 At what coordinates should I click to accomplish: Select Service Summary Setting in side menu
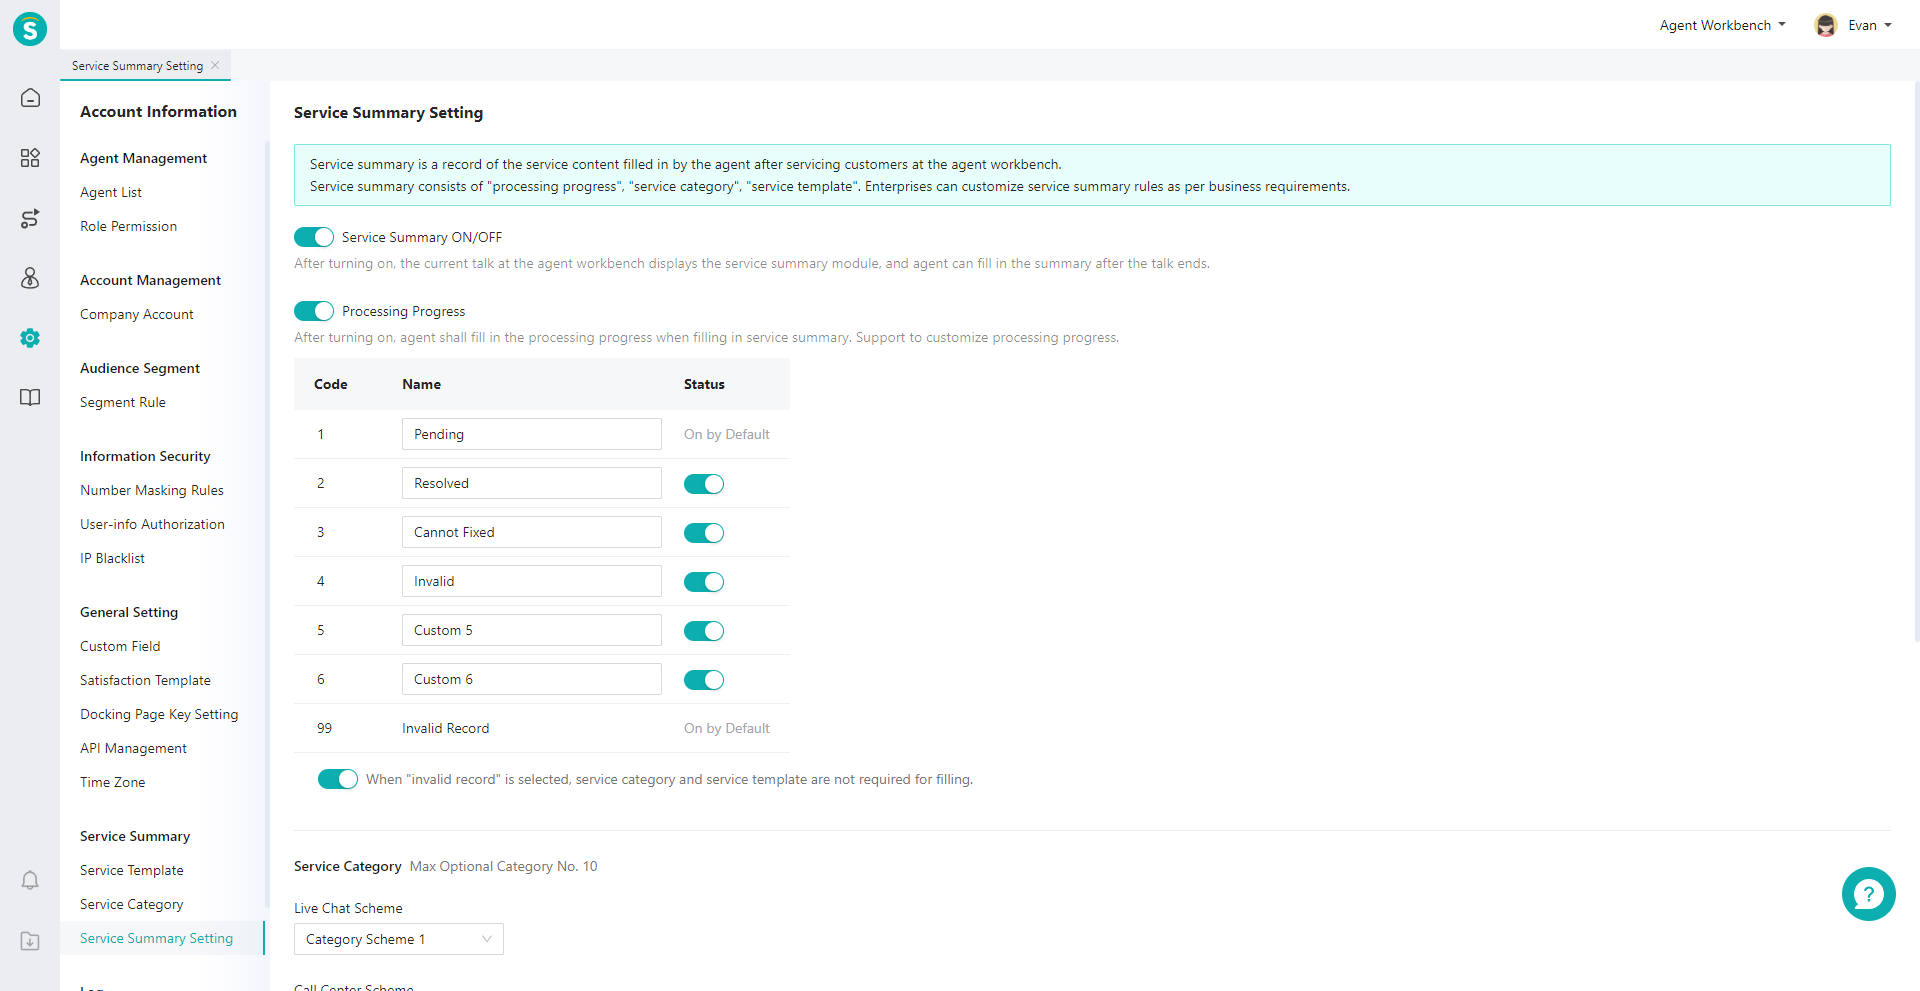[156, 938]
